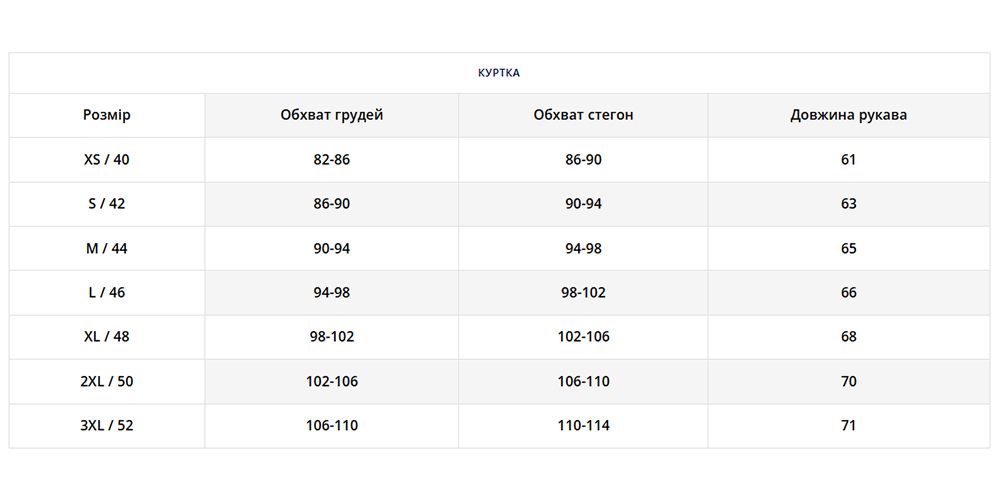Select the 2XL / 50 size cell
The image size is (1000, 500).
(x=107, y=381)
